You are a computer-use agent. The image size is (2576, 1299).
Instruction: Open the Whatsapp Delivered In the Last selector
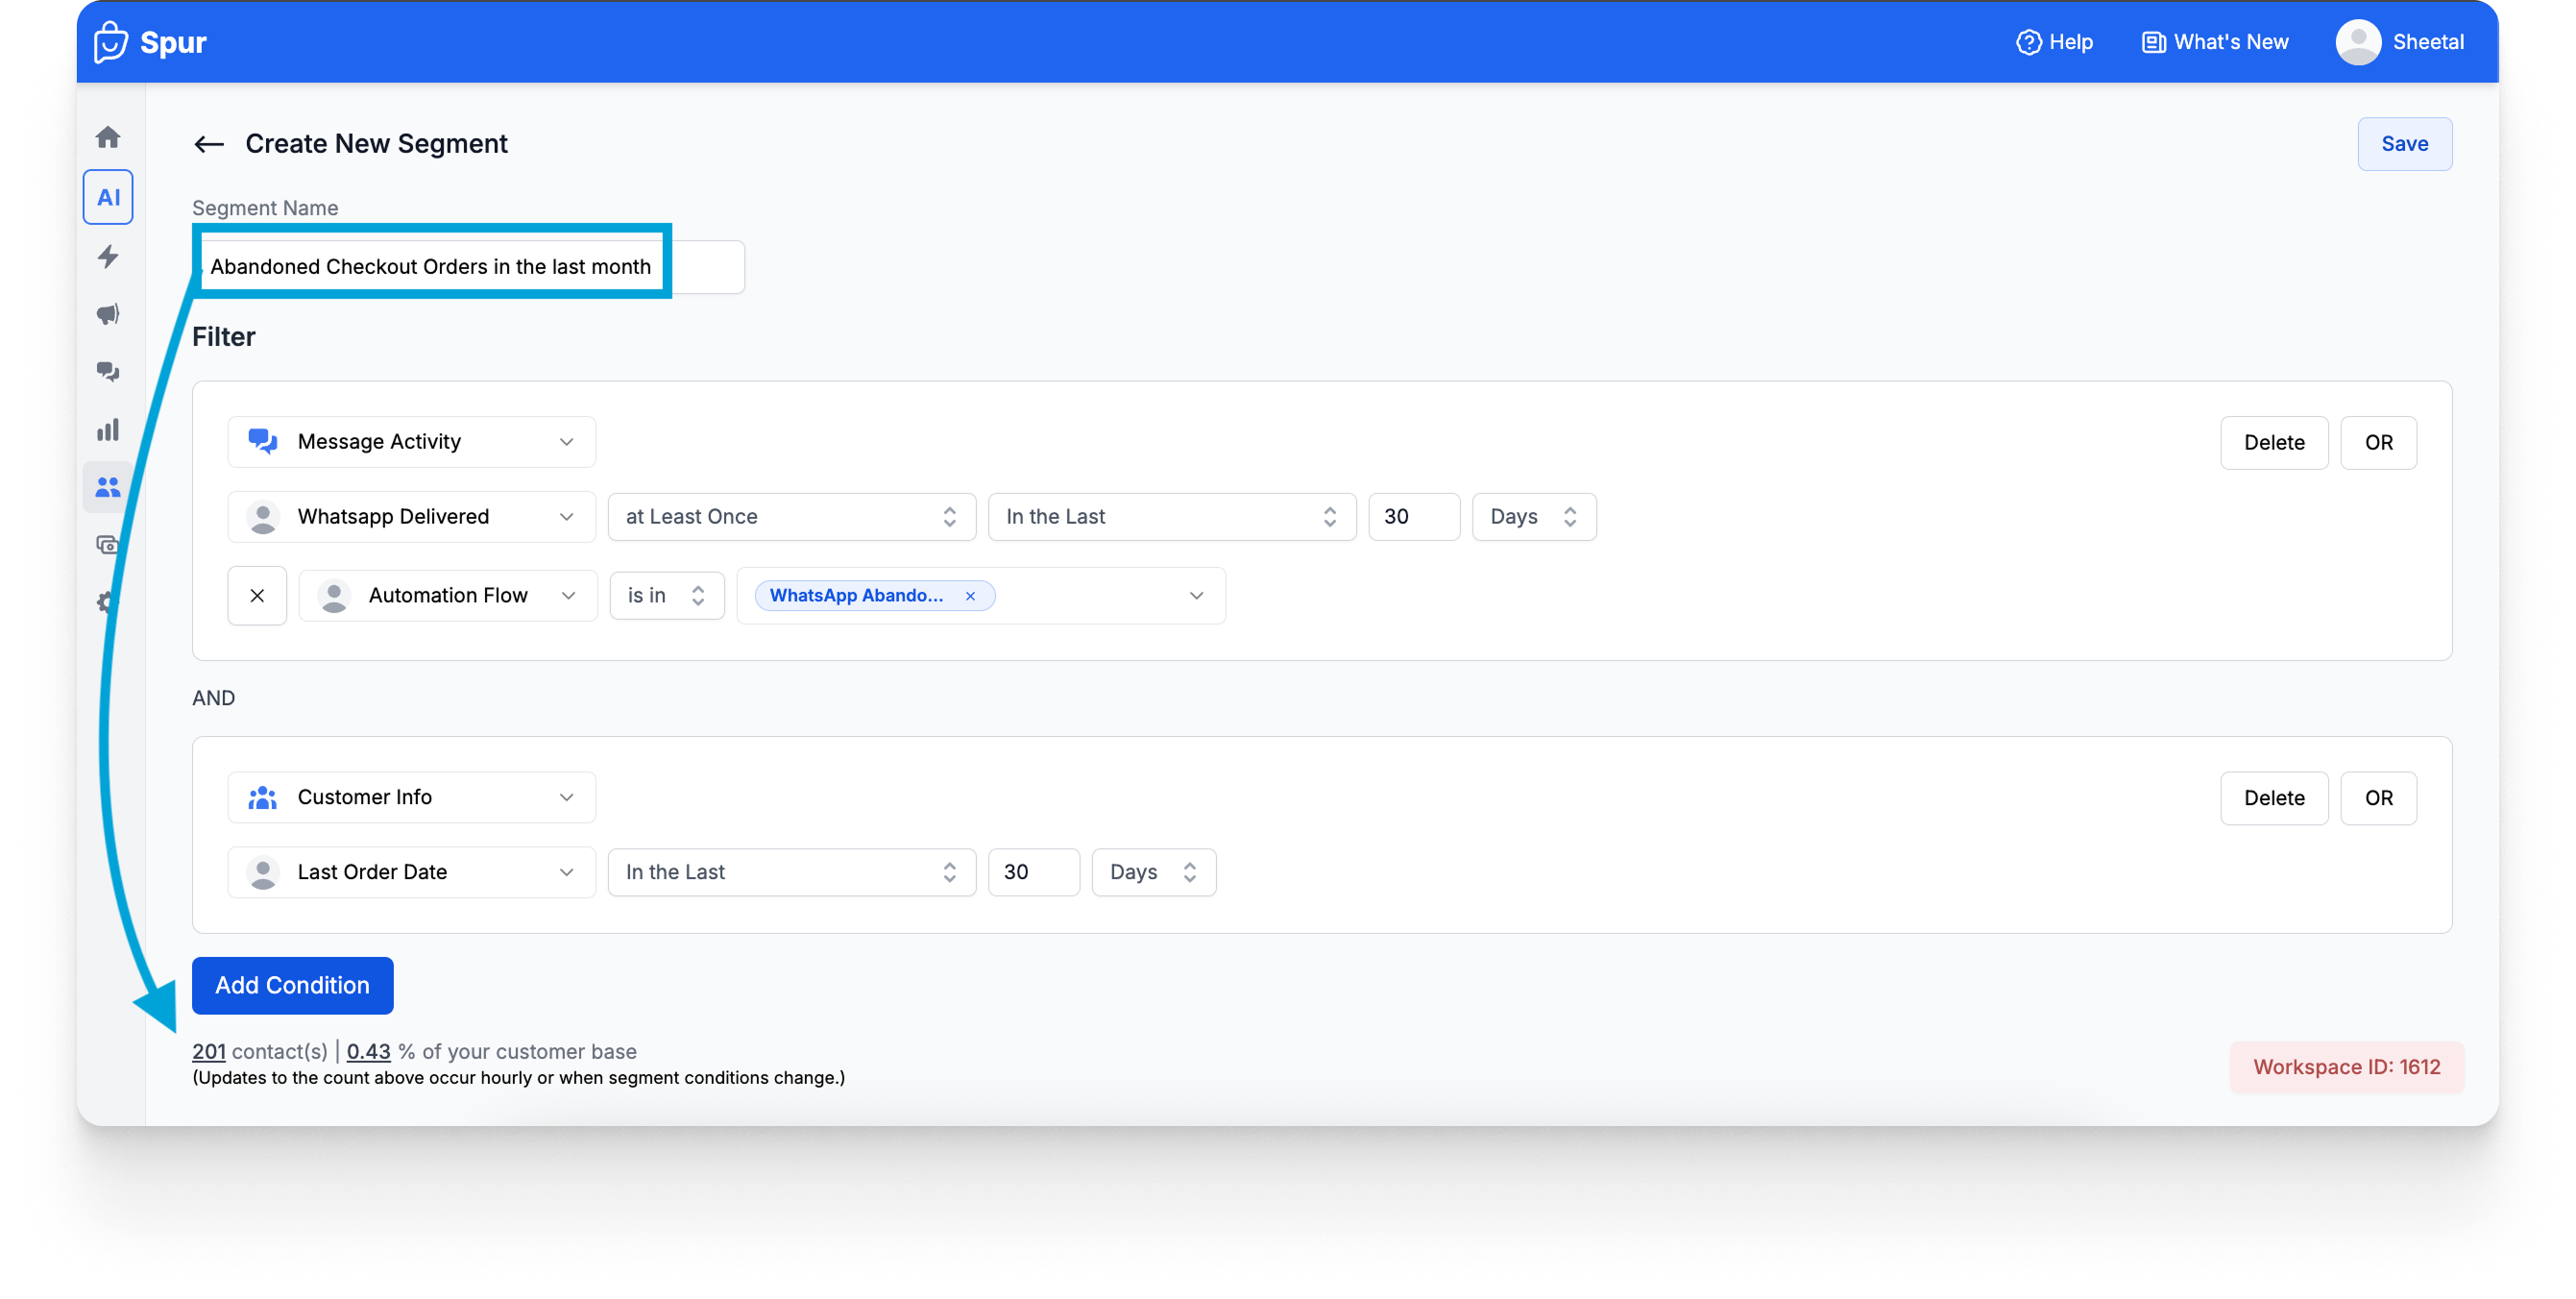point(1171,517)
